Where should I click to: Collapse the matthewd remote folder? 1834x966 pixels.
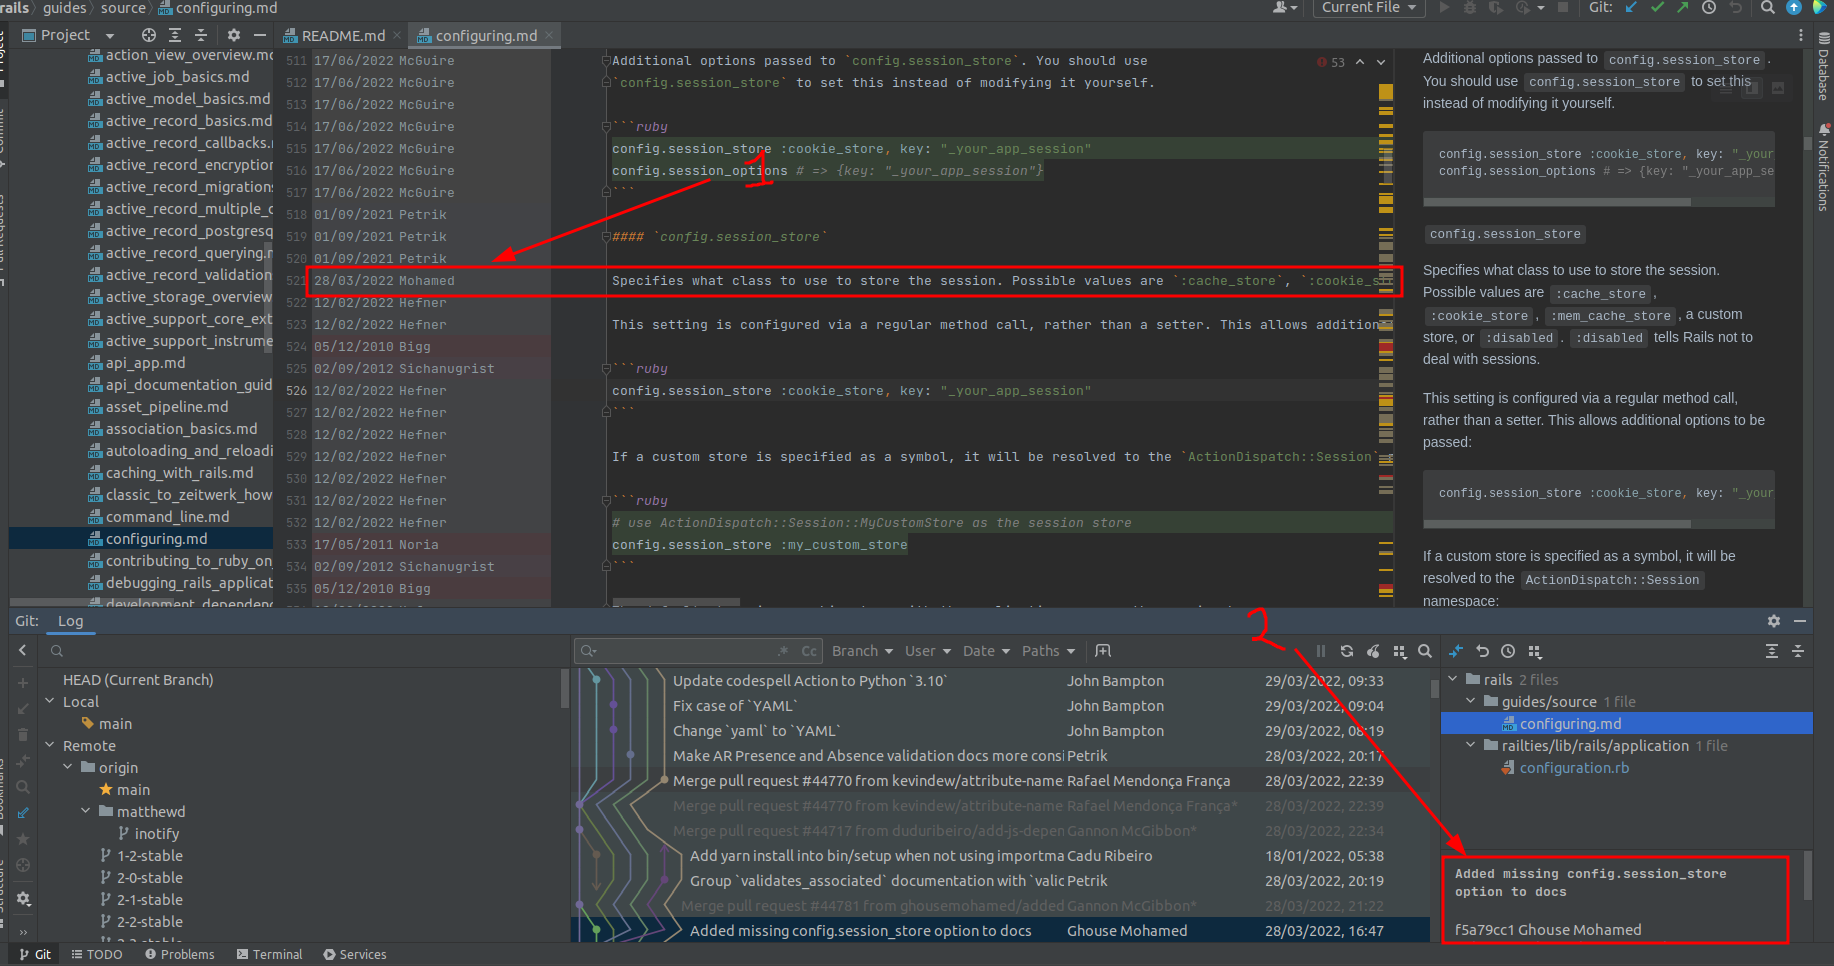86,811
